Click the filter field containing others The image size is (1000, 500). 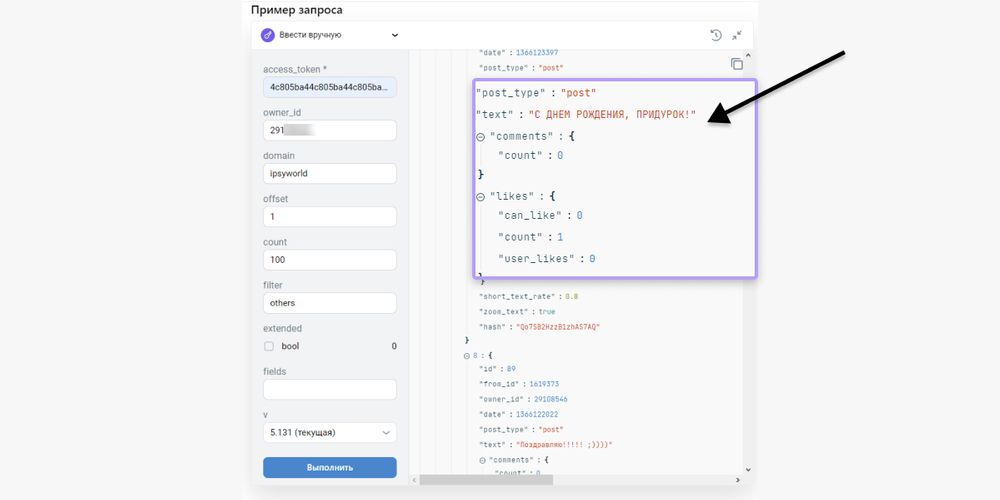329,303
